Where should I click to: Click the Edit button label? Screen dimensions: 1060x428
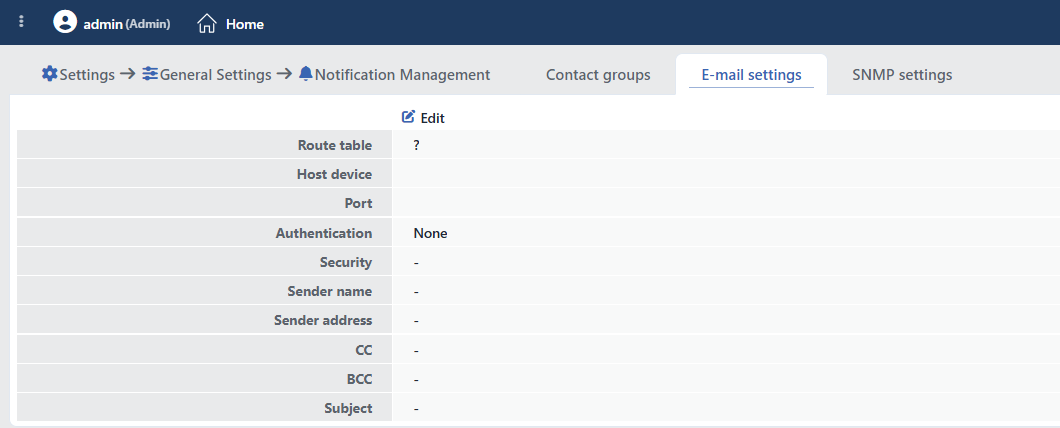433,118
